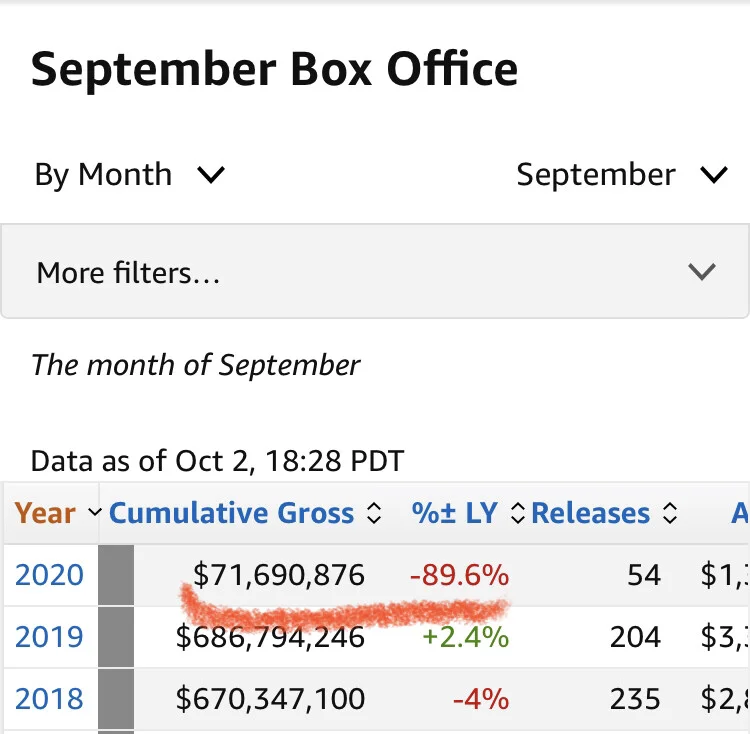This screenshot has width=750, height=734.
Task: Open the By Month dropdown
Action: click(x=129, y=174)
